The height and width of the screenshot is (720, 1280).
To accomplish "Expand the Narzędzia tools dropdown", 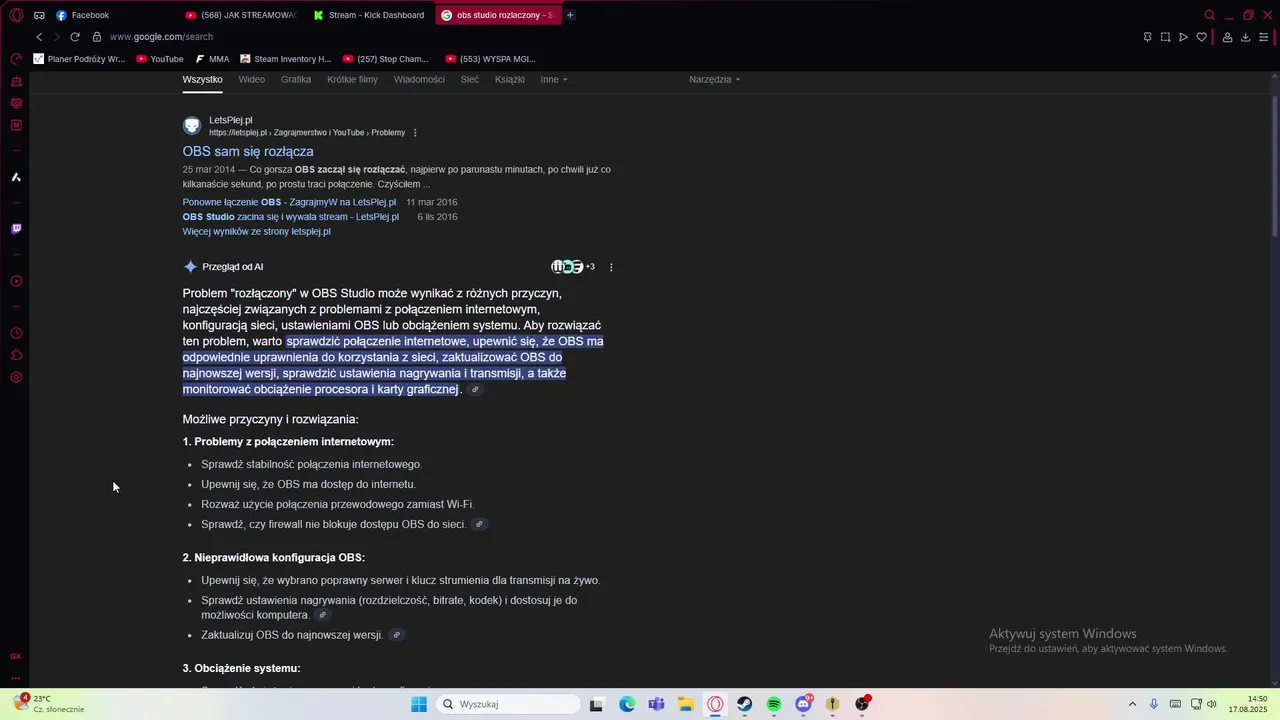I will (x=715, y=79).
